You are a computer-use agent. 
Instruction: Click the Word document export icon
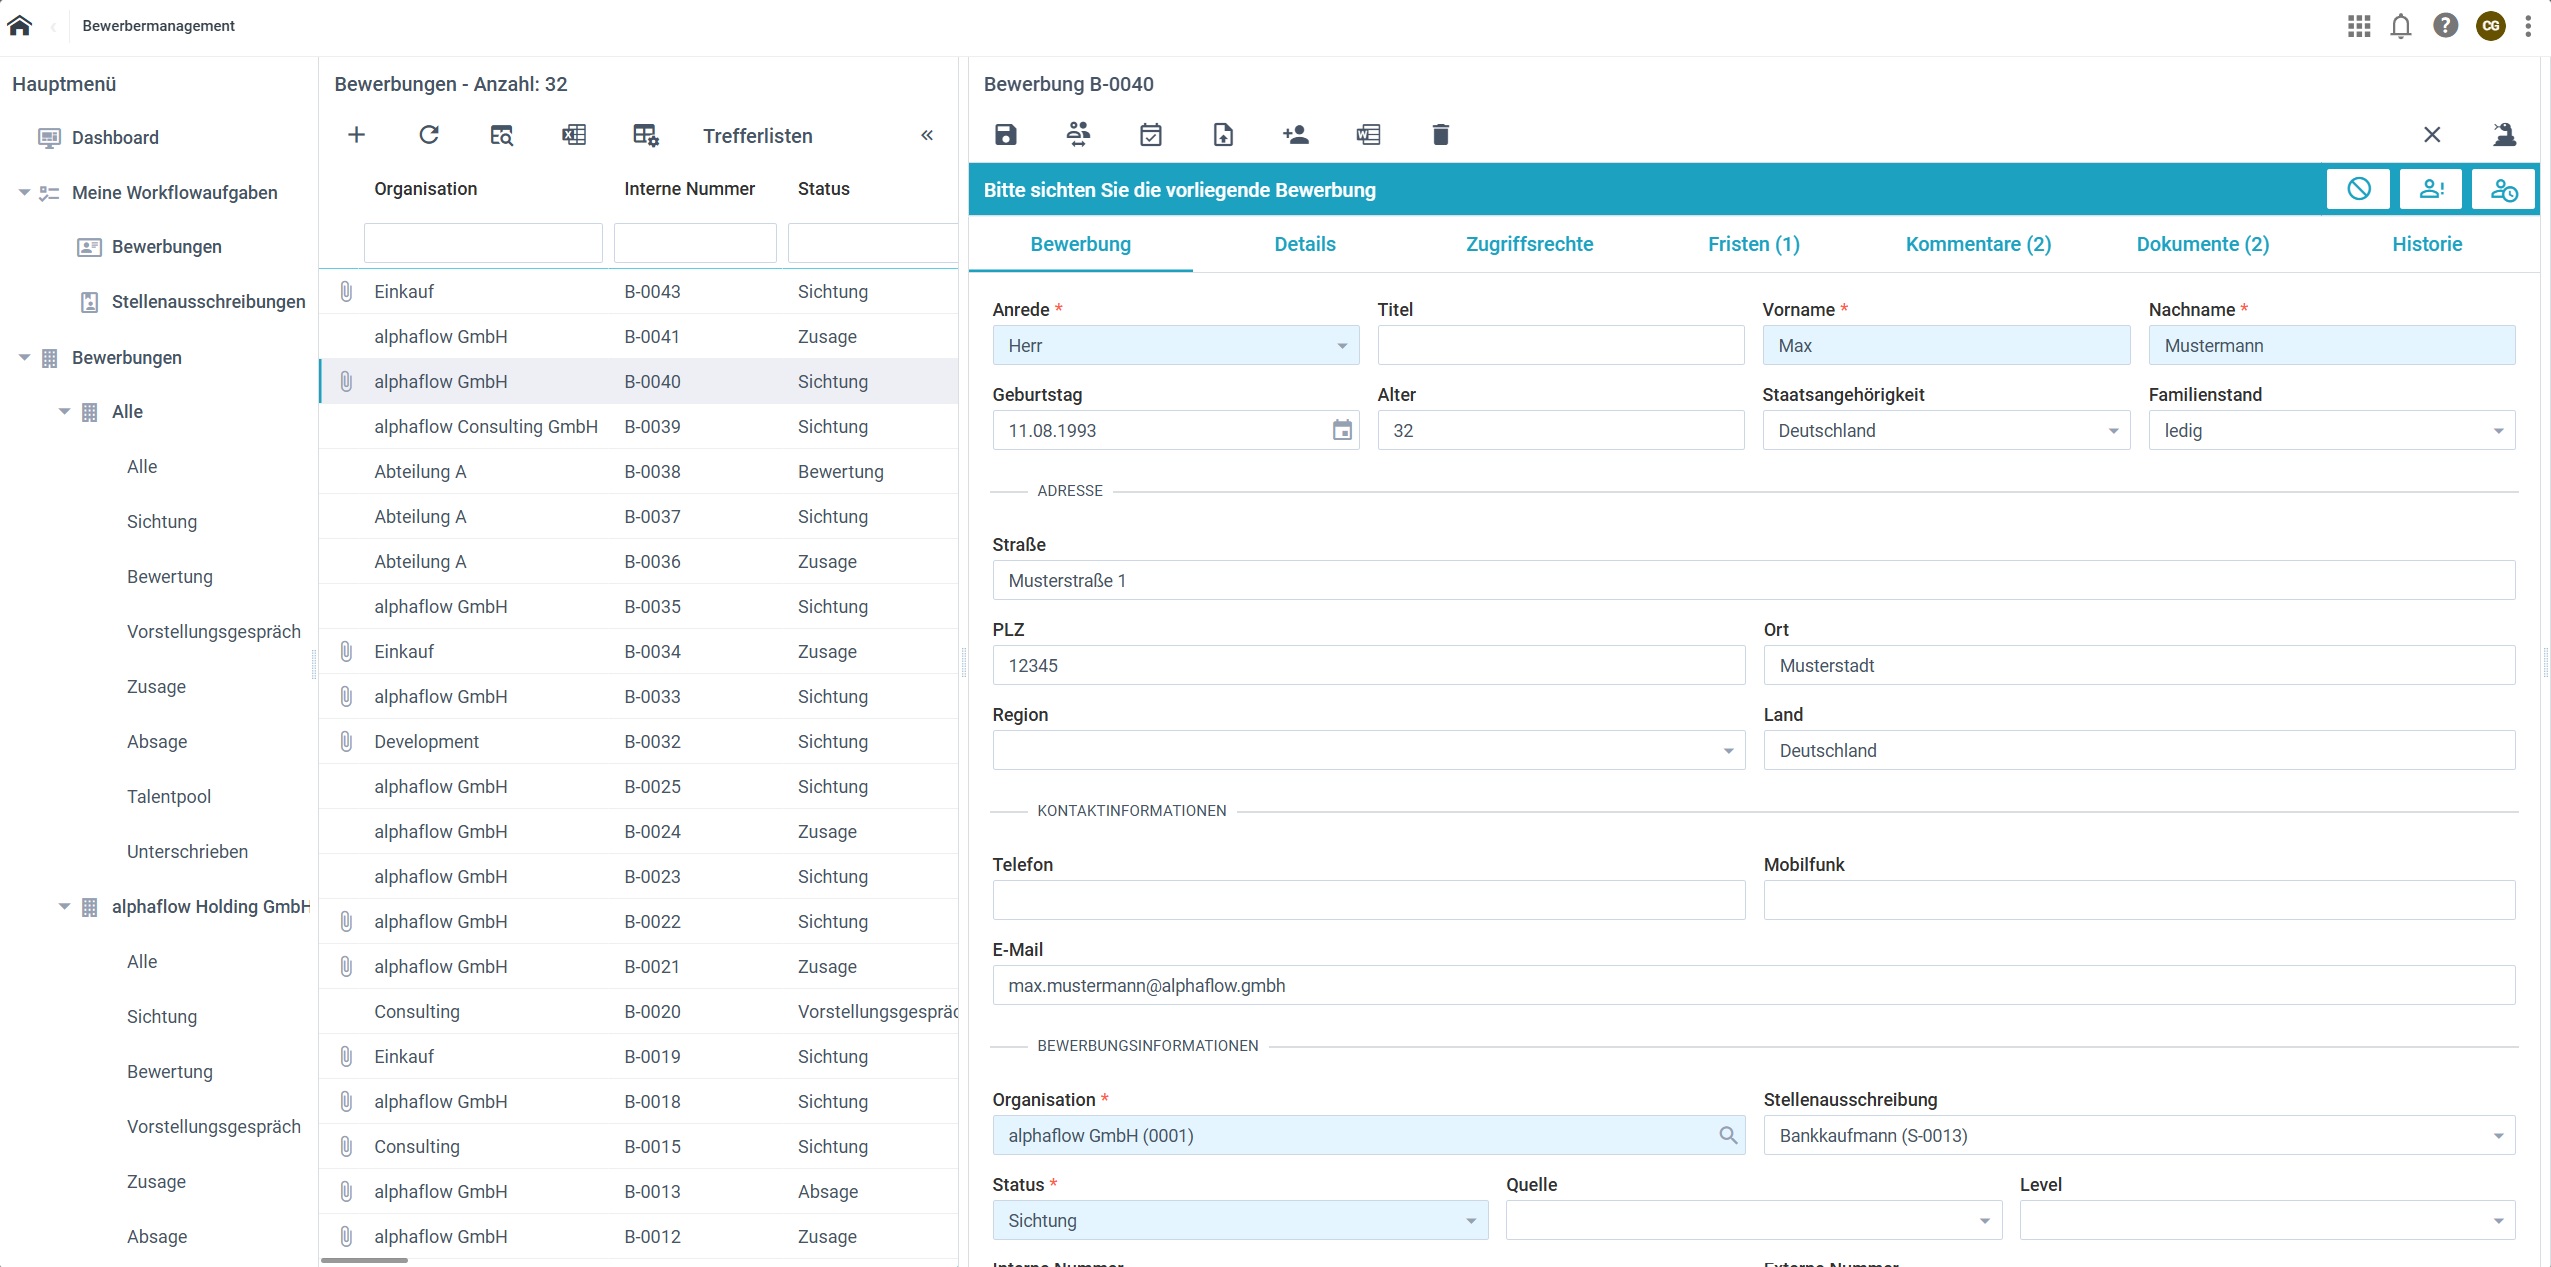click(1368, 135)
